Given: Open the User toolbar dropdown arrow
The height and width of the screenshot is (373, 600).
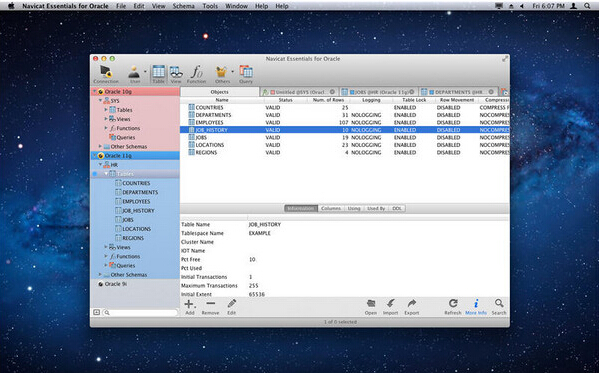Looking at the screenshot, I should click(145, 71).
